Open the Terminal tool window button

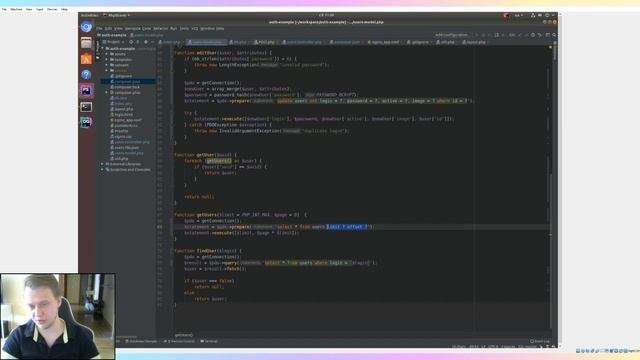[x=209, y=341]
